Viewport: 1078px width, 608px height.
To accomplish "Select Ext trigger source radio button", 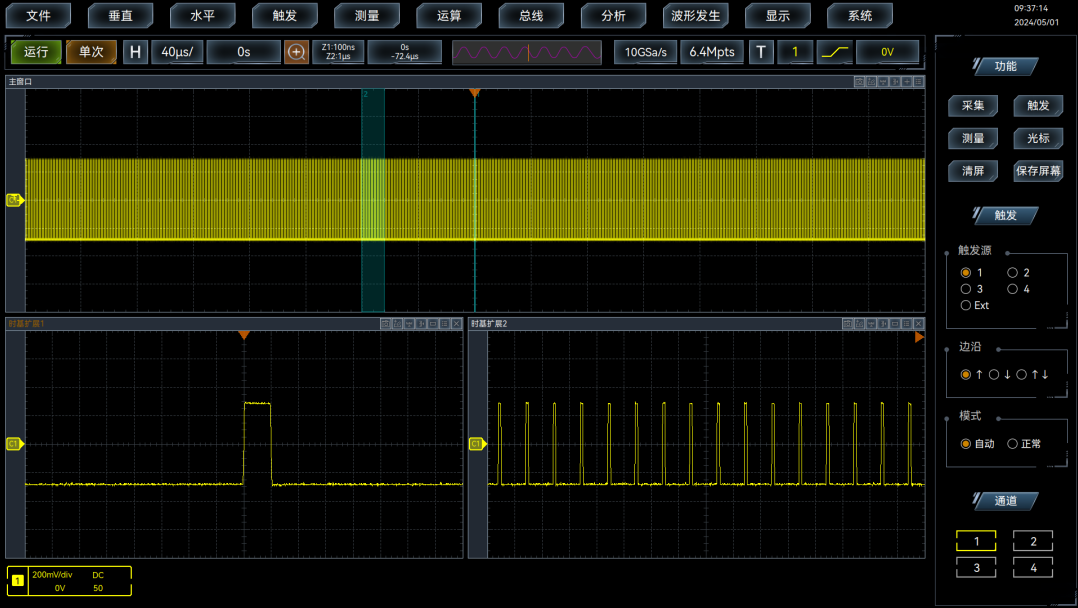I will (966, 305).
